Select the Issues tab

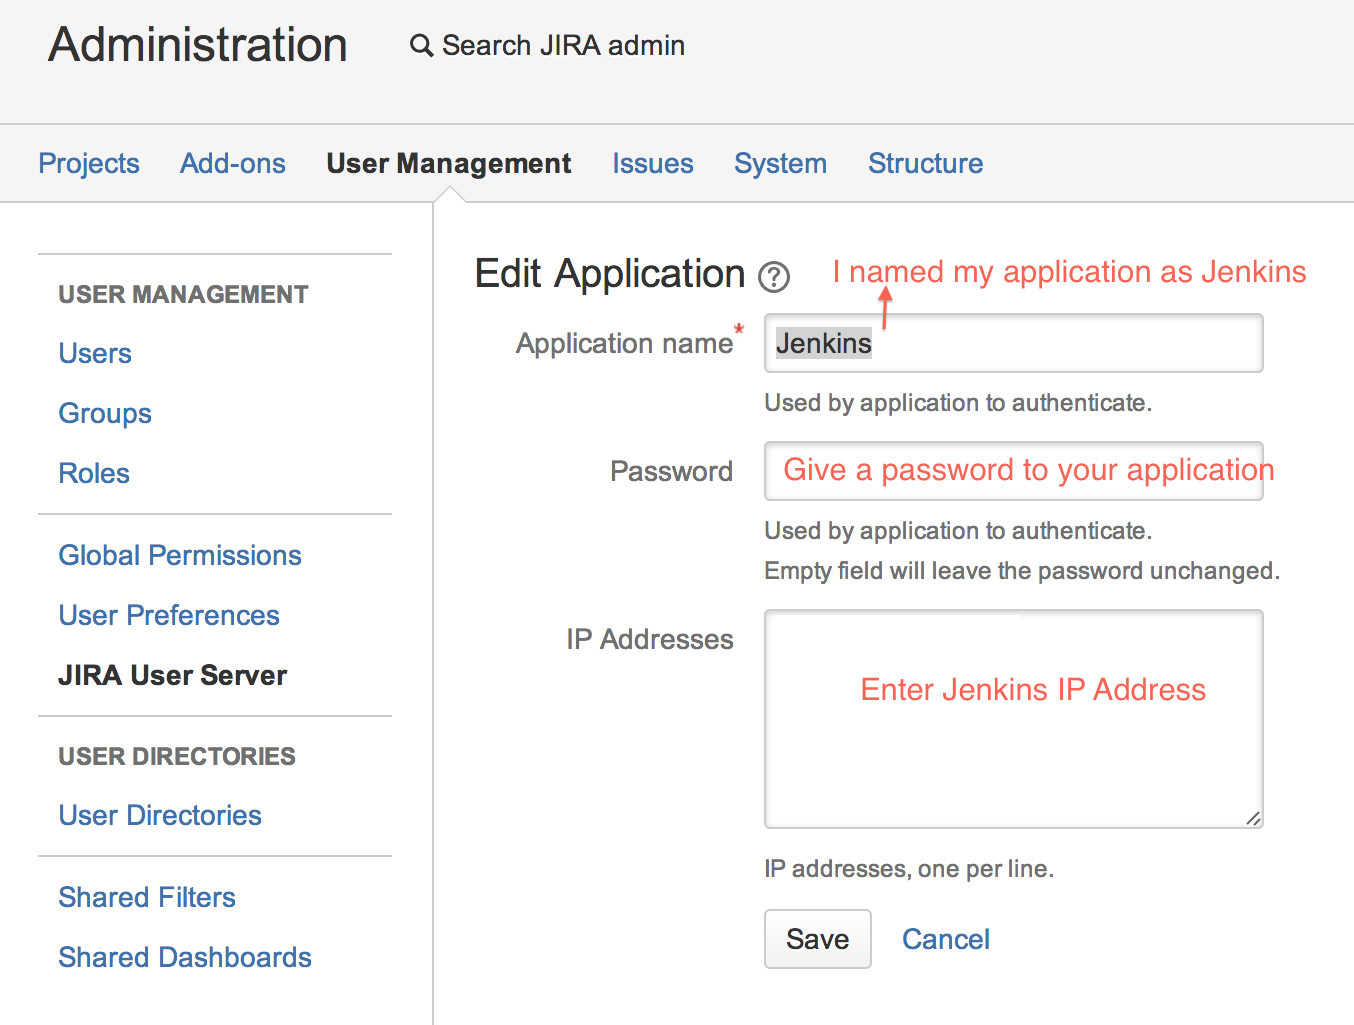point(652,163)
